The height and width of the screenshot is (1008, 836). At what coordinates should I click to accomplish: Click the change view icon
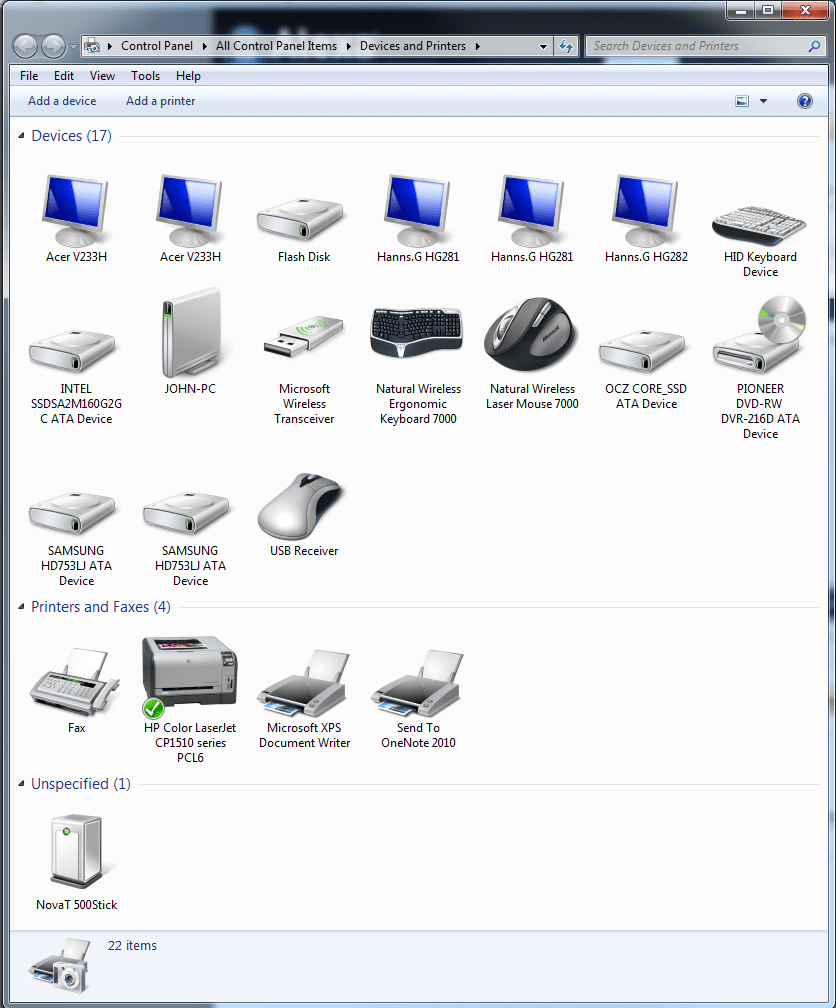[x=742, y=101]
